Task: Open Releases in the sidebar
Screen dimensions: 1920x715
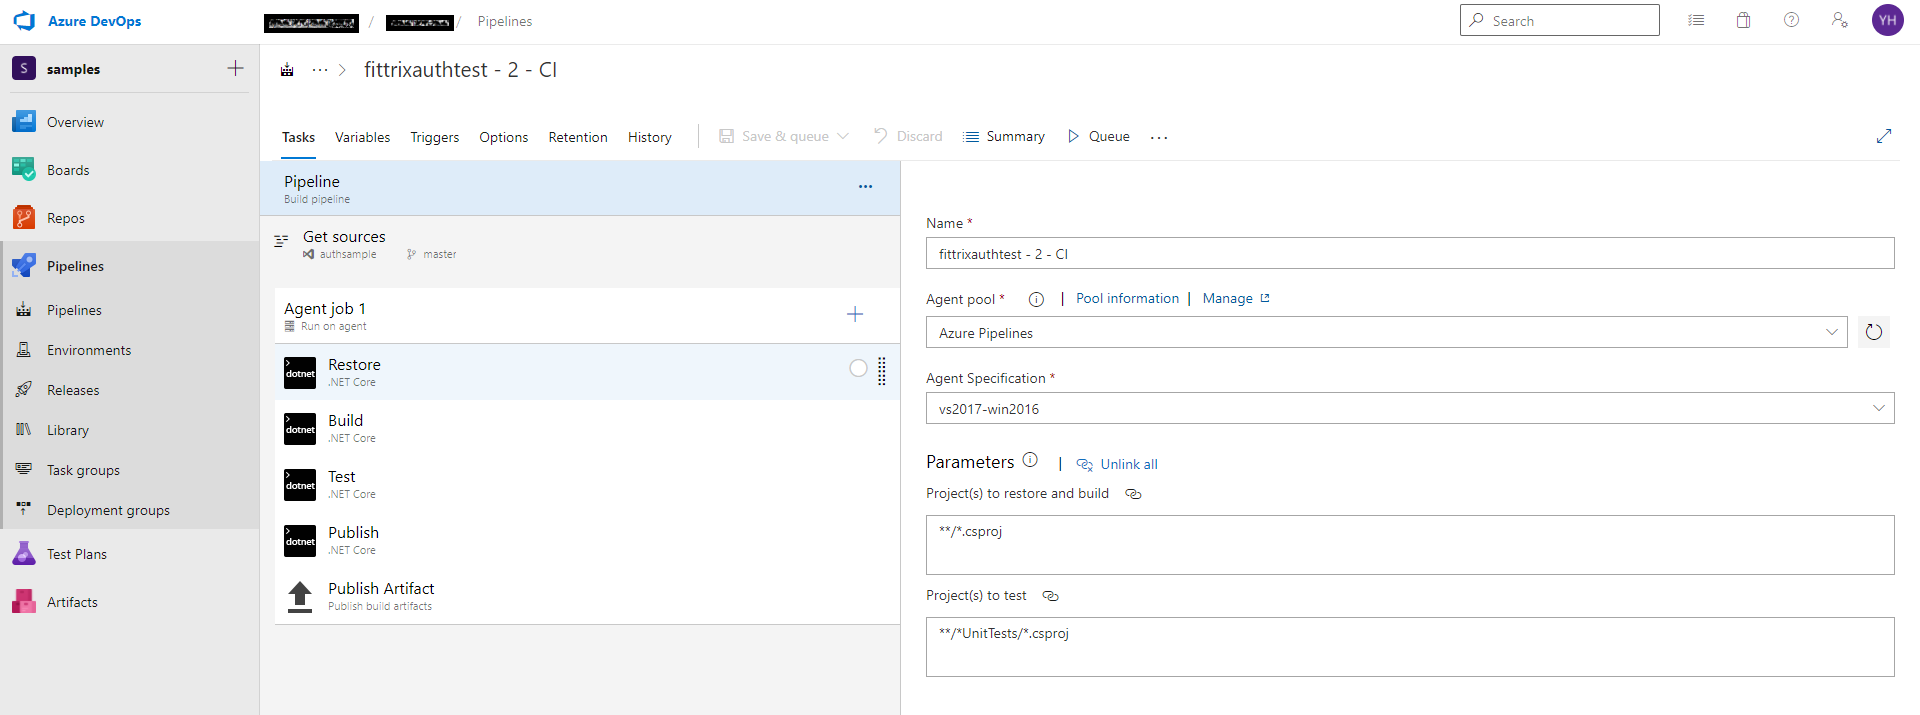Action: 73,390
